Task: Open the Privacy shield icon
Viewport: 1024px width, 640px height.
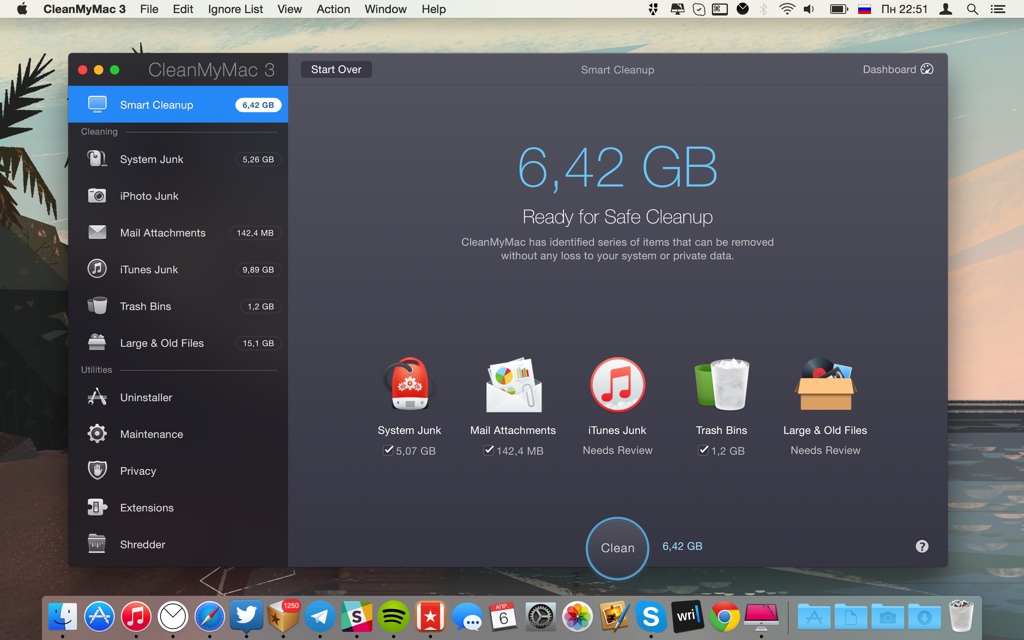Action: [97, 470]
